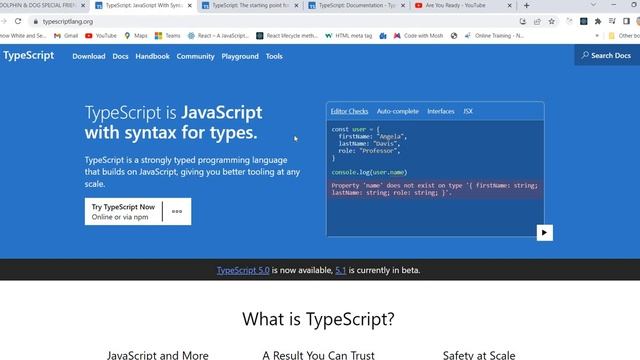Open the Other bookmarks folder
Screen dimensions: 640x360
click(x=624, y=36)
